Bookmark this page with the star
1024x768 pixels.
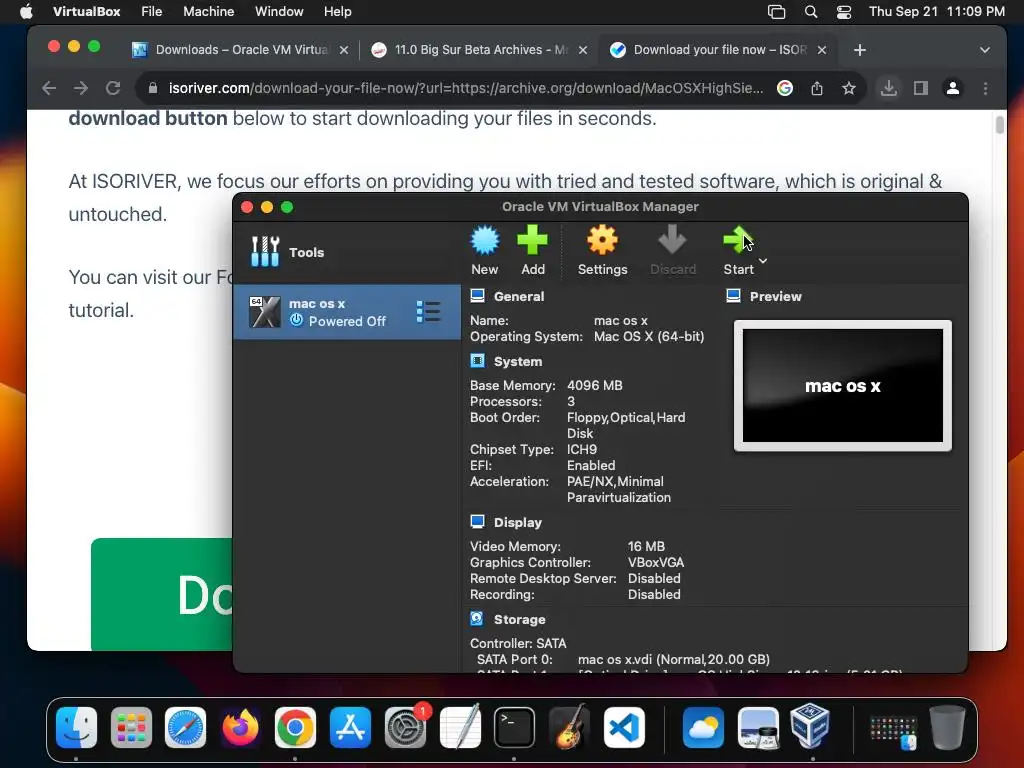(x=848, y=88)
